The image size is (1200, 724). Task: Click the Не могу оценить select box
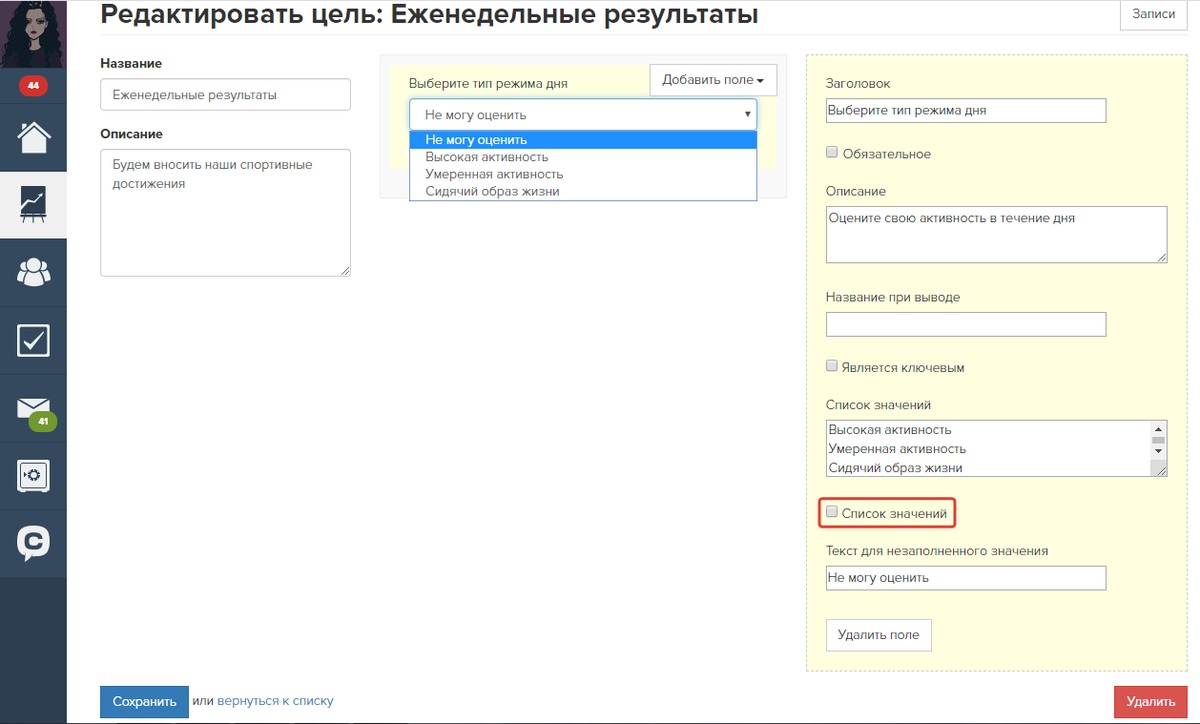coord(582,115)
